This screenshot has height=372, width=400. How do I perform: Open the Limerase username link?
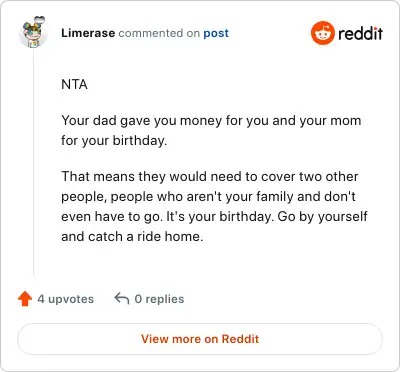(88, 33)
